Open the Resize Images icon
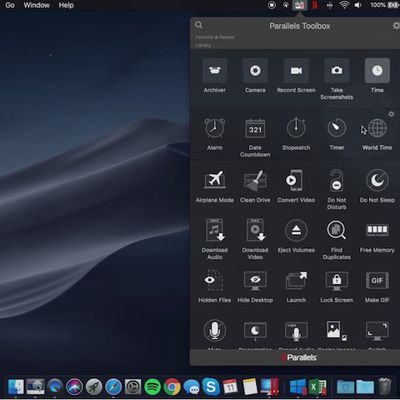 click(x=337, y=331)
